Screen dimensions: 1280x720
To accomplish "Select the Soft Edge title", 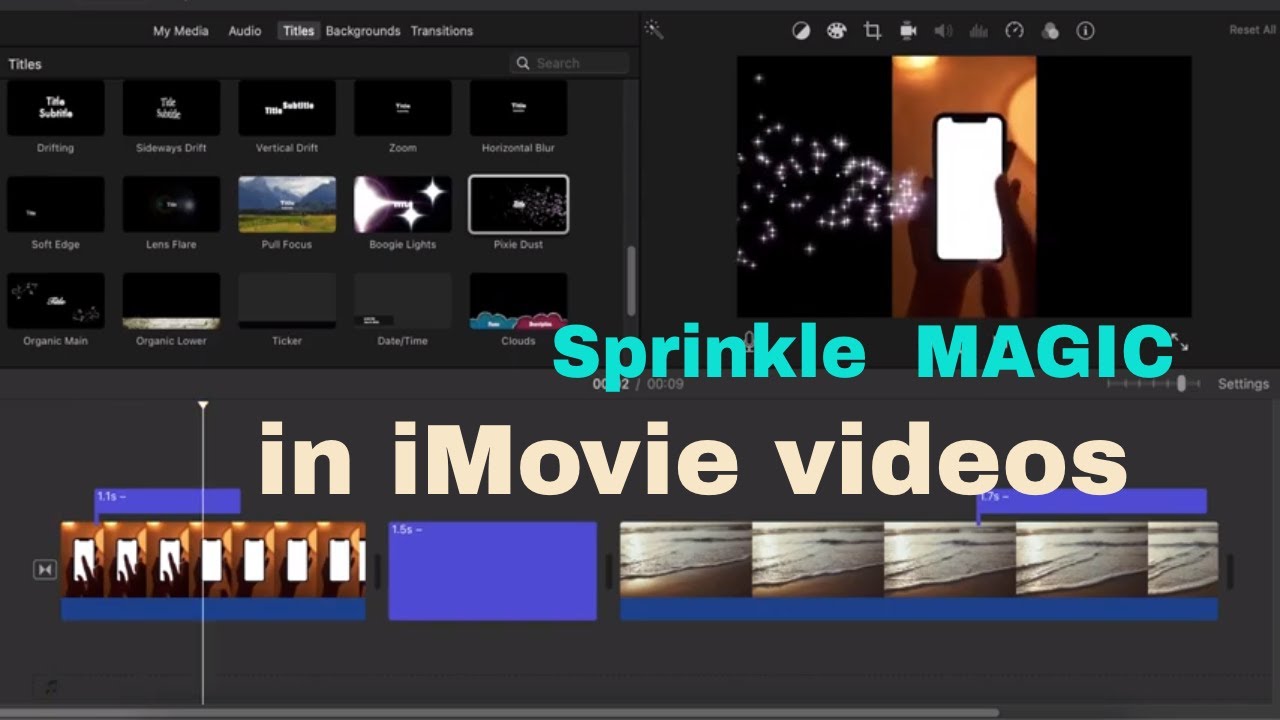I will pos(56,205).
